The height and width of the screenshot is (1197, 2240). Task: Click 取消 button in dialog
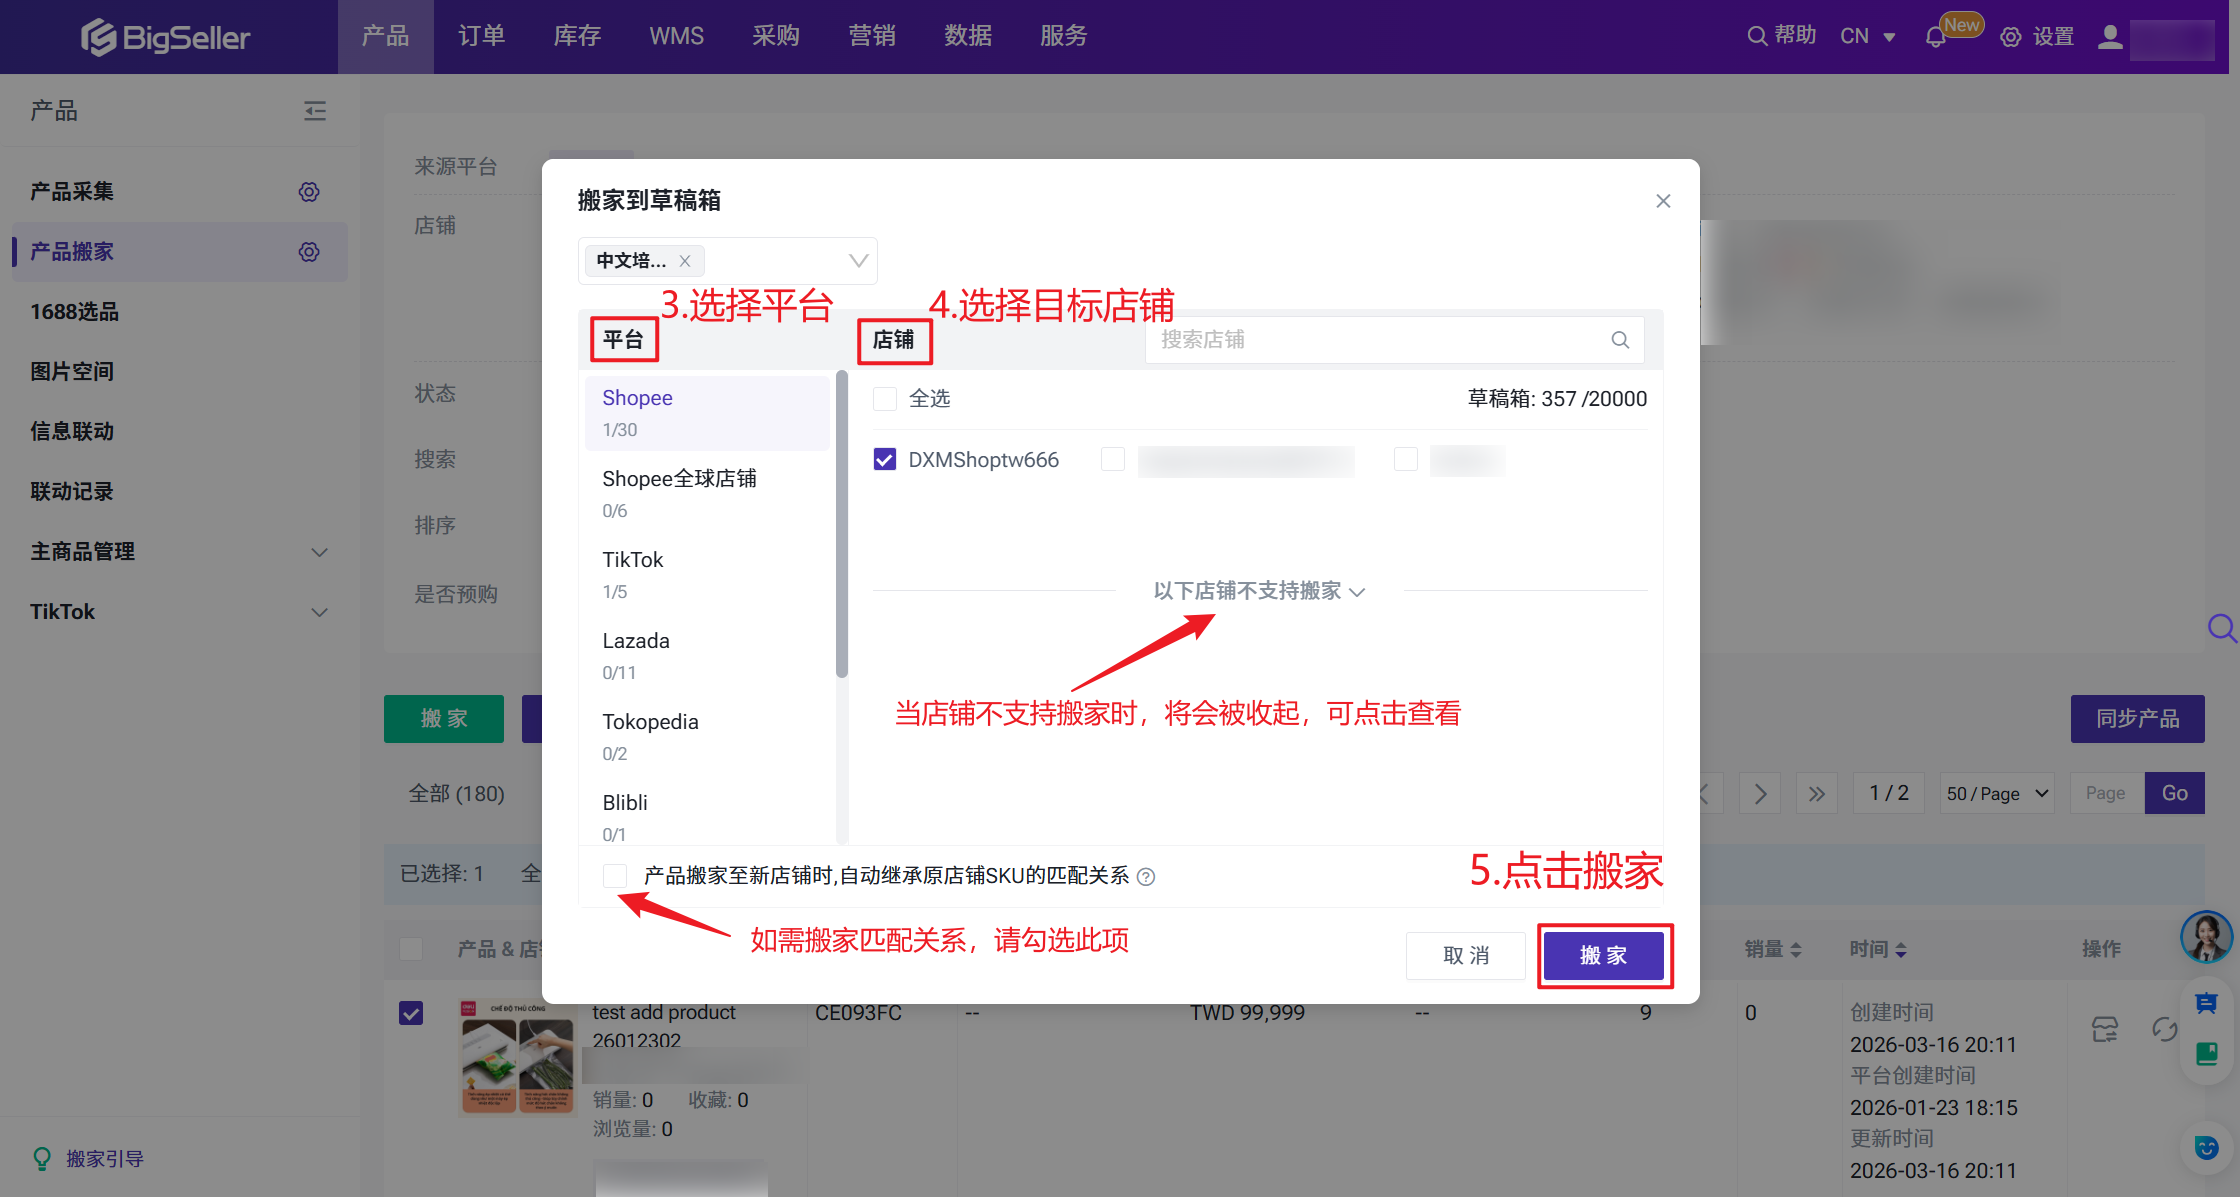click(1465, 956)
